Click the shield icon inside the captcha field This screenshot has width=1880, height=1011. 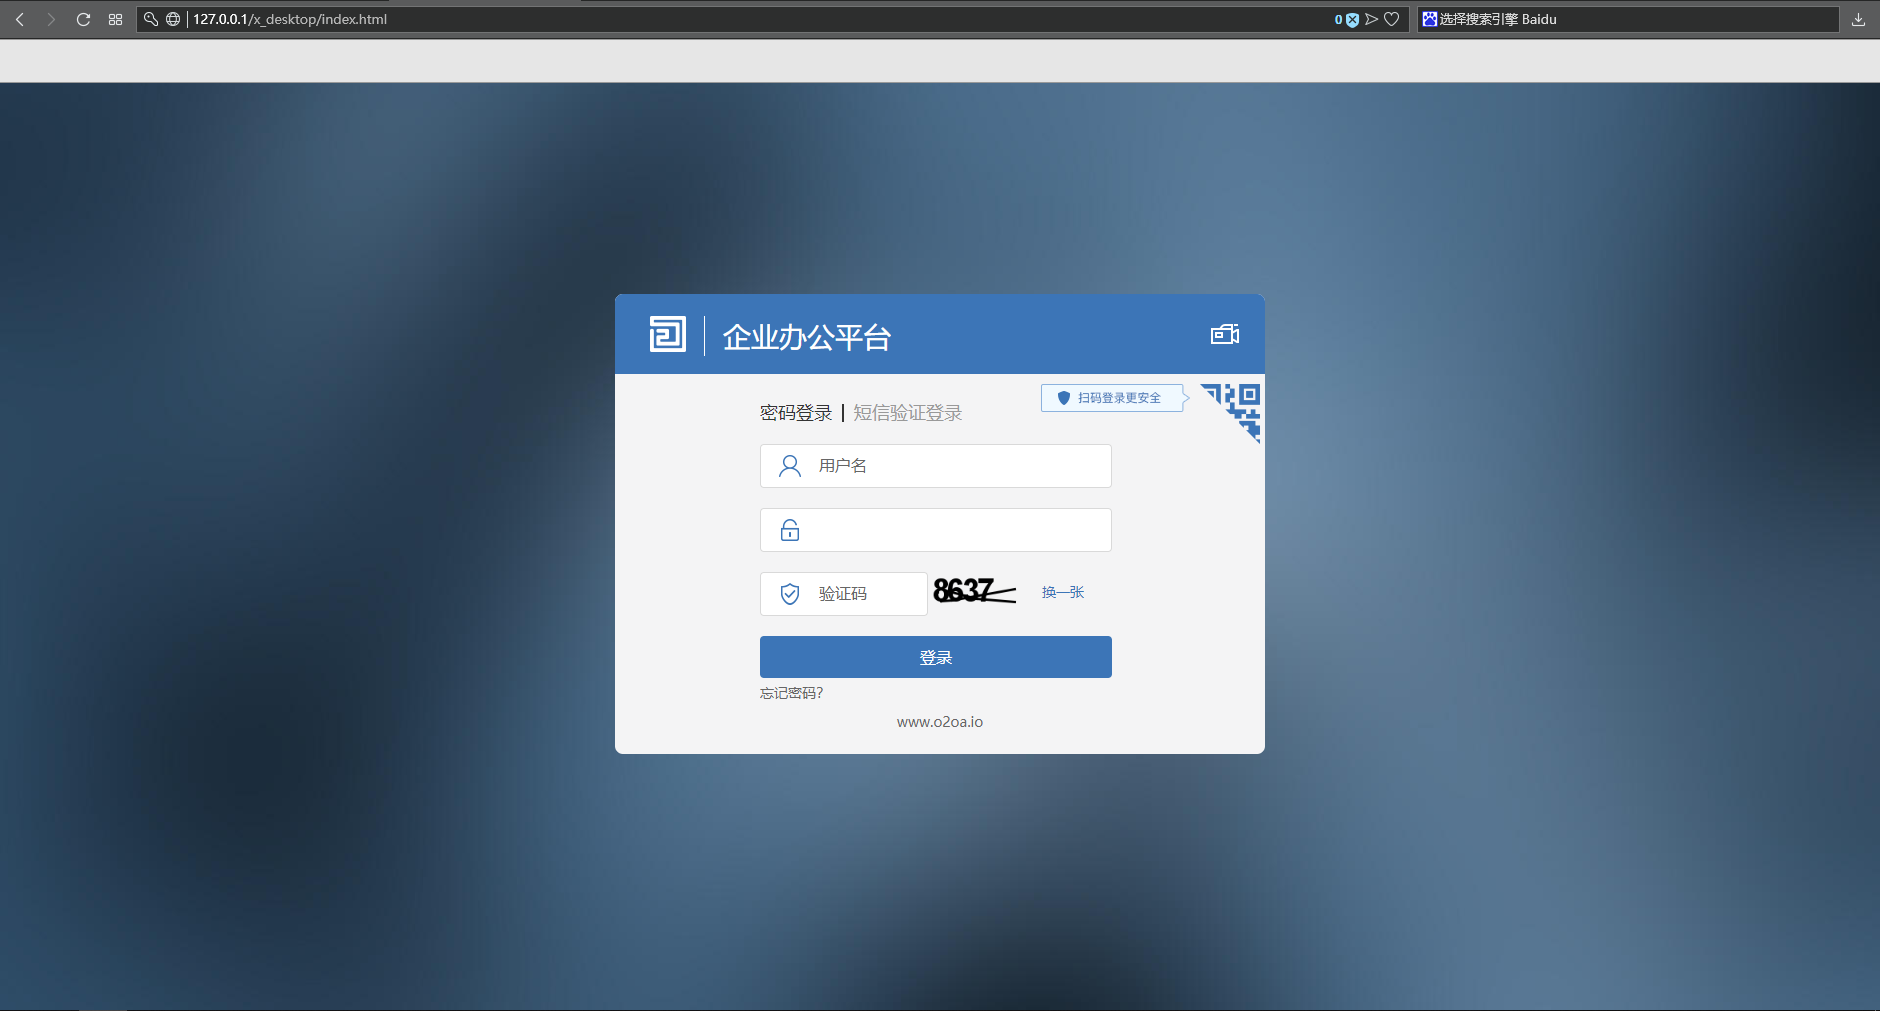pyautogui.click(x=790, y=593)
